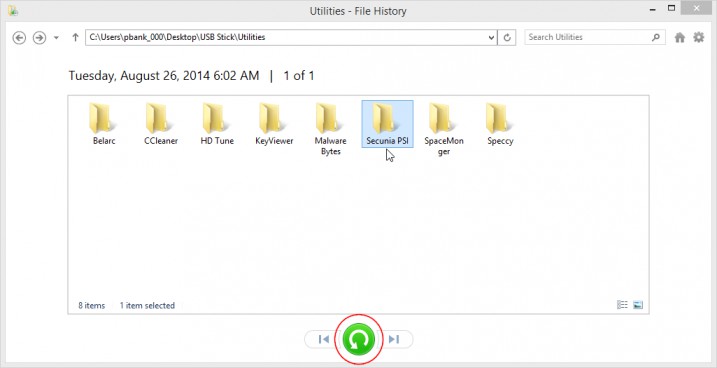717x368 pixels.
Task: Select the Malware Bytes folder
Action: coord(331,129)
